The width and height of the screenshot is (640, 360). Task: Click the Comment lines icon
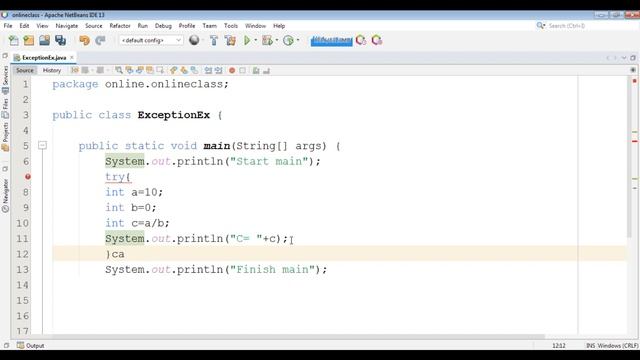(x=256, y=71)
